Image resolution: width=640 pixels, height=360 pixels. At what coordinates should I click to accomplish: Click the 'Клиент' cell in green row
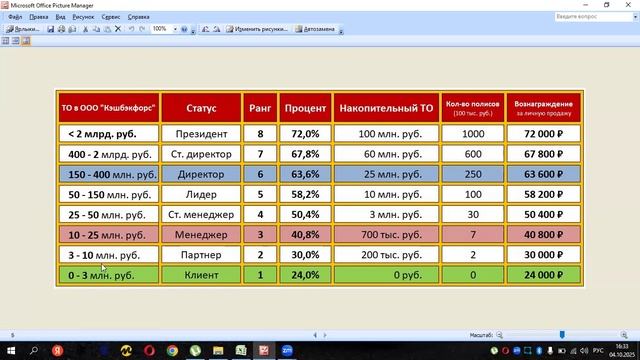pyautogui.click(x=201, y=275)
